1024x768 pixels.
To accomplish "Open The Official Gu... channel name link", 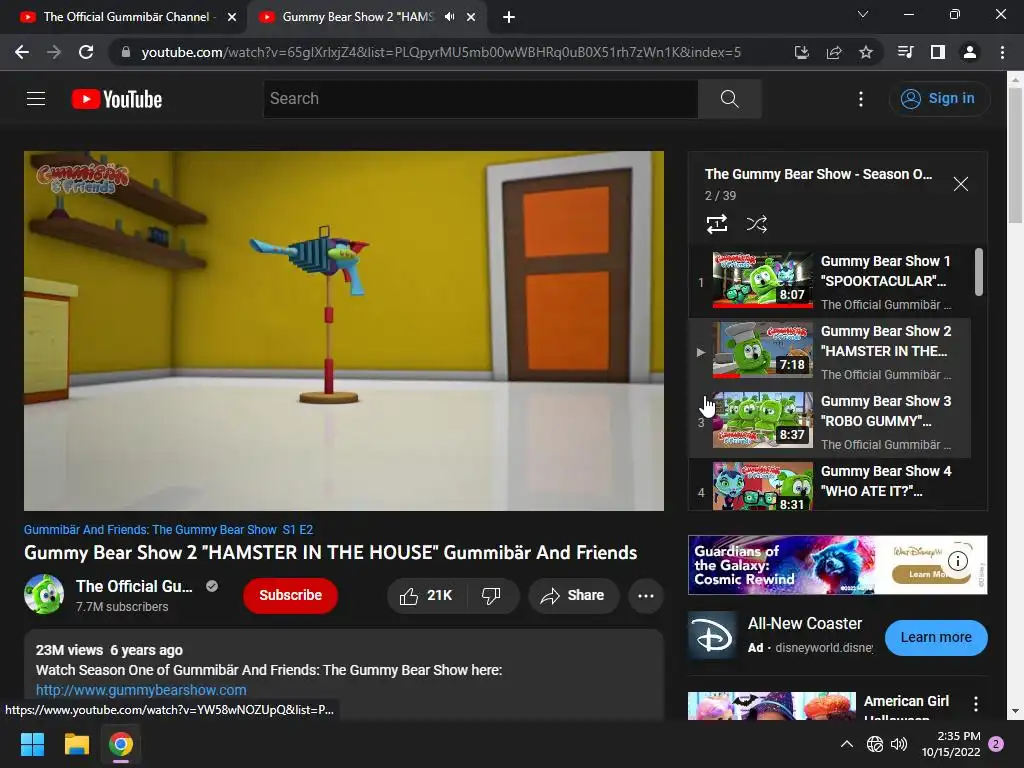I will click(134, 586).
